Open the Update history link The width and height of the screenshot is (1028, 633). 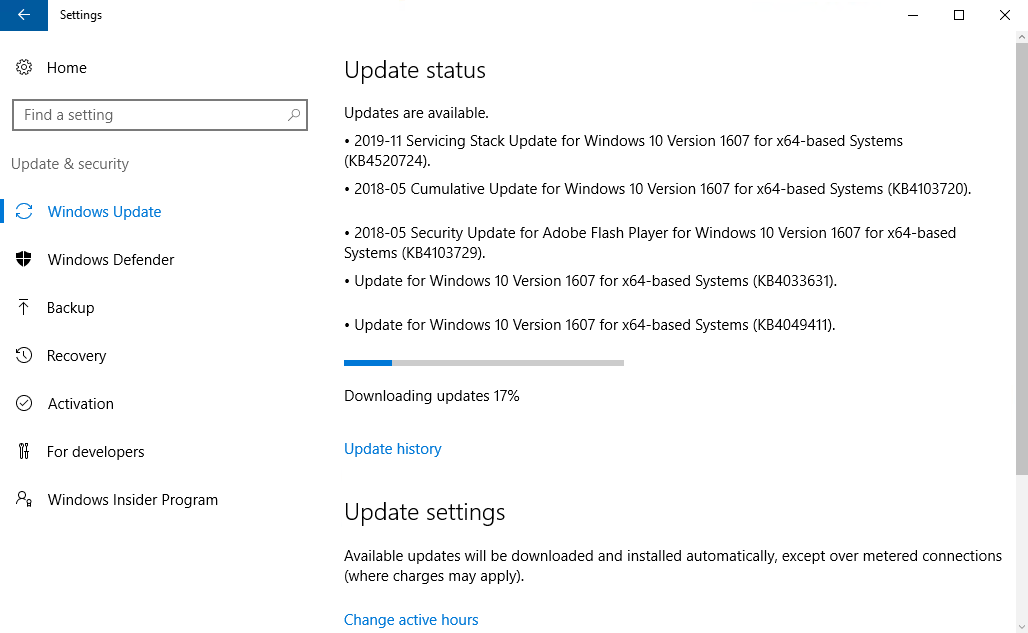393,449
